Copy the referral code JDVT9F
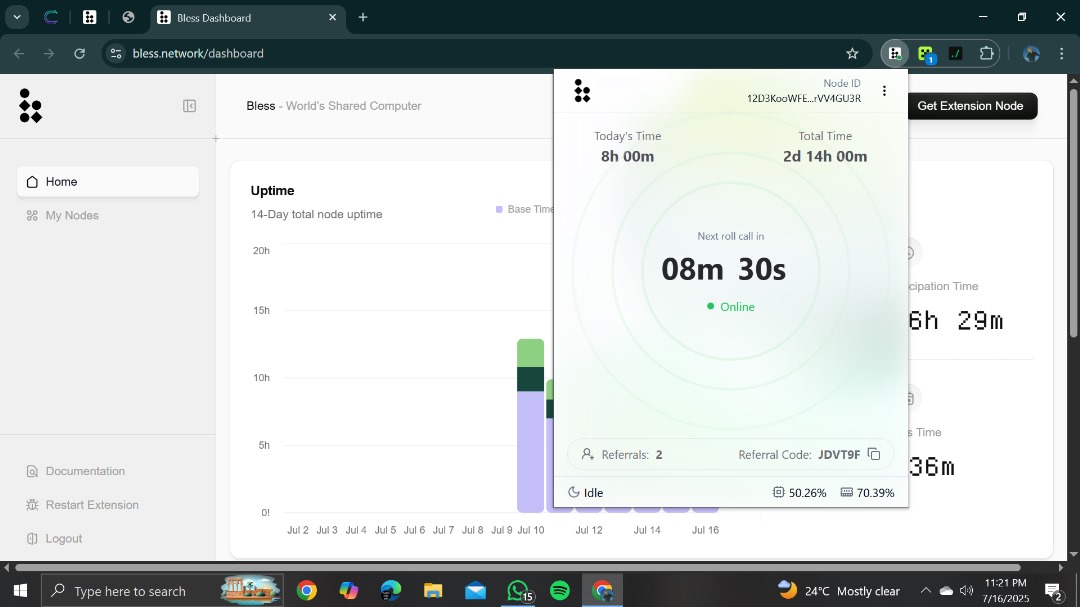Viewport: 1080px width, 607px height. point(874,454)
